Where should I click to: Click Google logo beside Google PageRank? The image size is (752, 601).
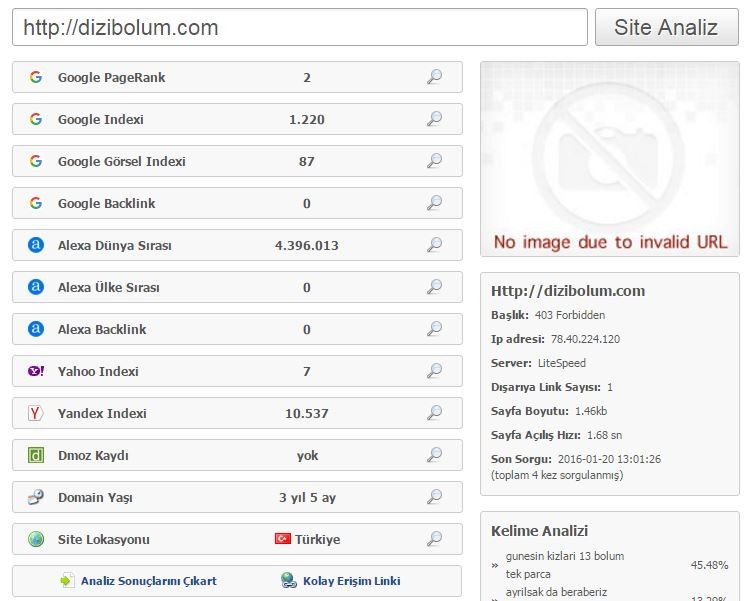pos(36,77)
